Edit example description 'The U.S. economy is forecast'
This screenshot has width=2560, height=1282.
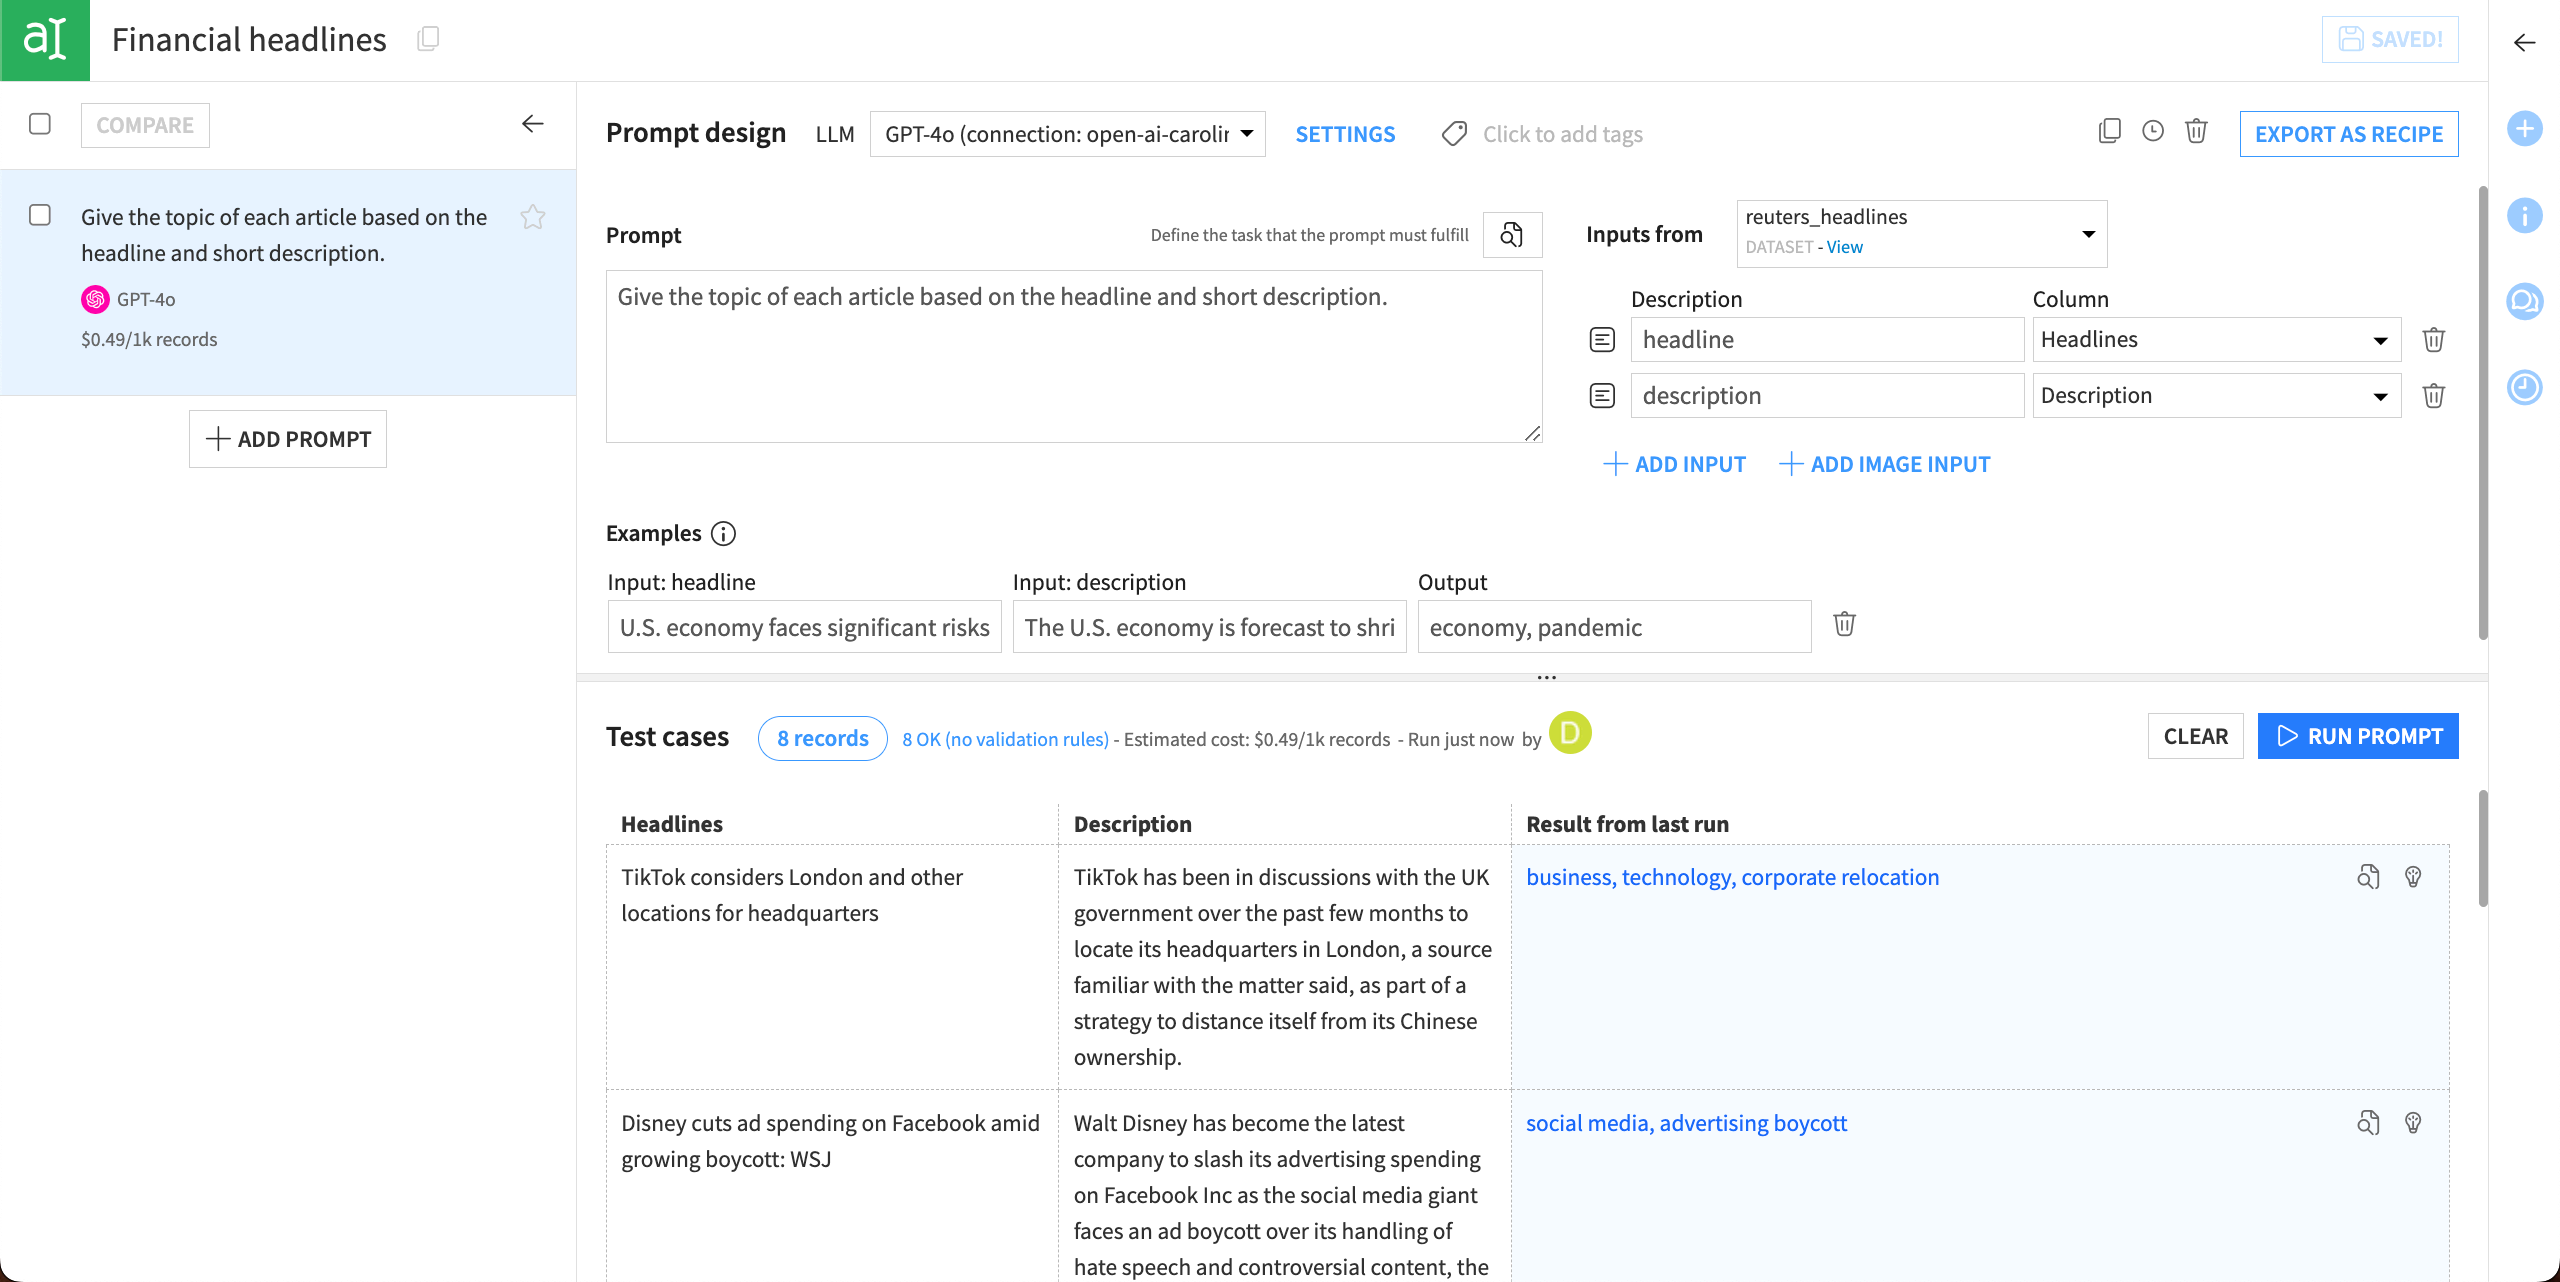pyautogui.click(x=1209, y=627)
